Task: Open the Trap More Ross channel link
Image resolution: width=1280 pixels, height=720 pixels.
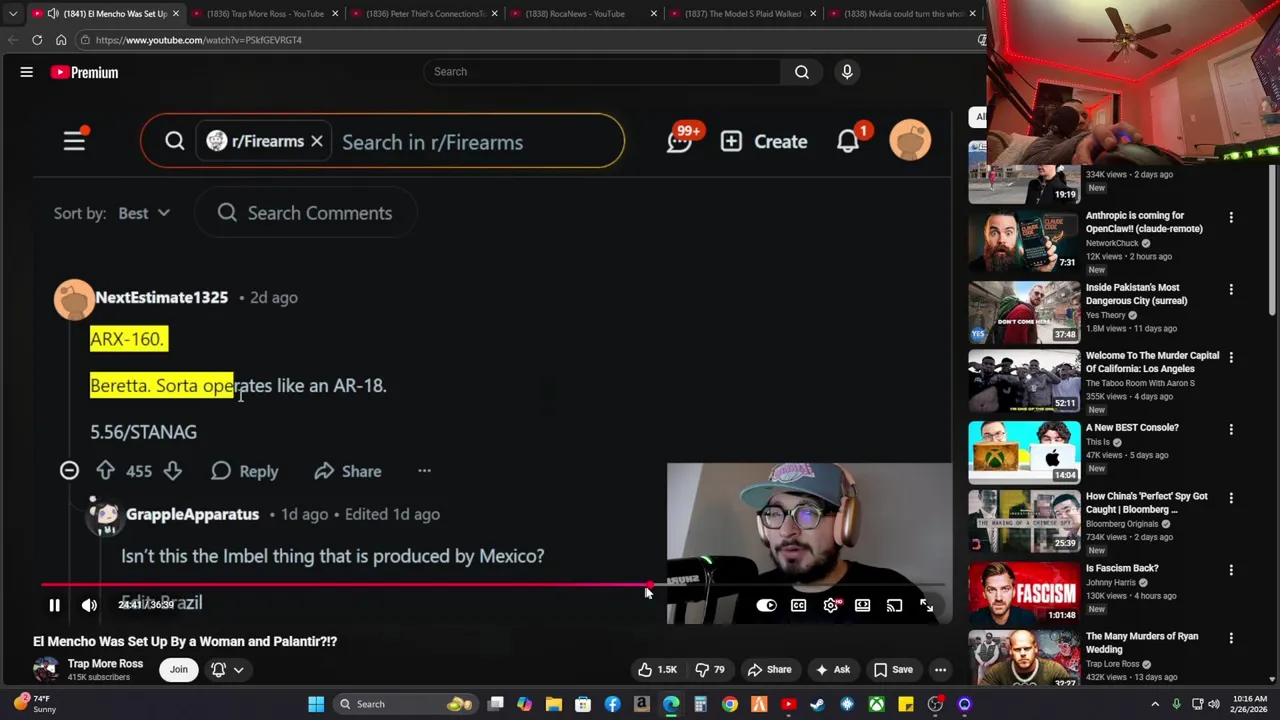Action: (x=105, y=664)
